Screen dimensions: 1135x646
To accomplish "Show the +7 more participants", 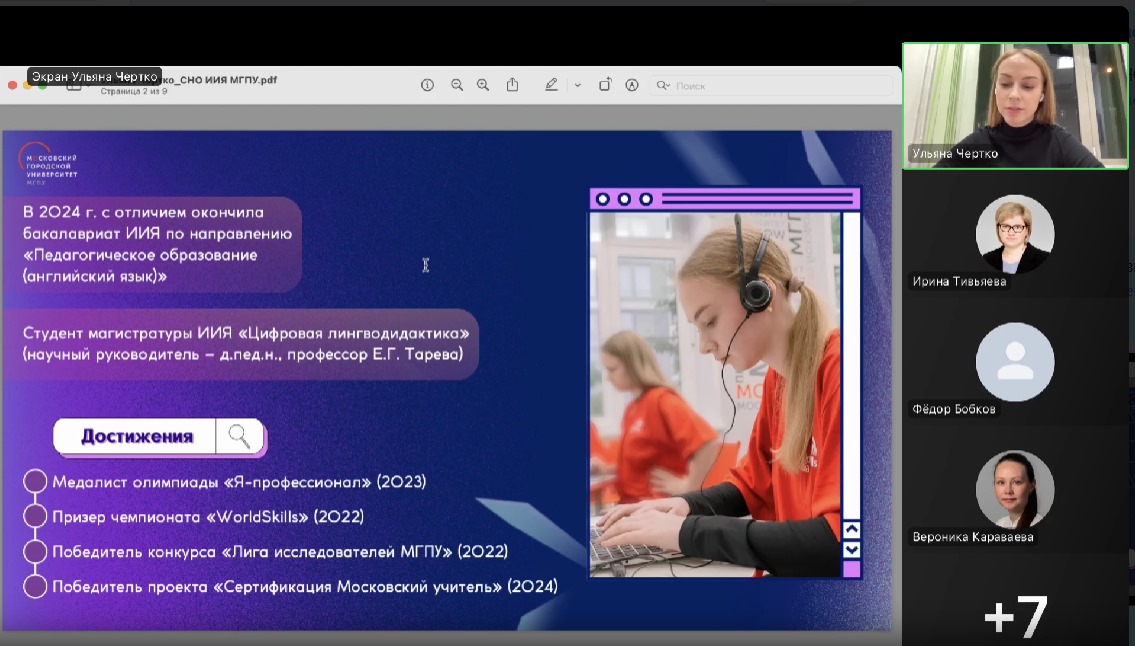I will (x=1015, y=615).
